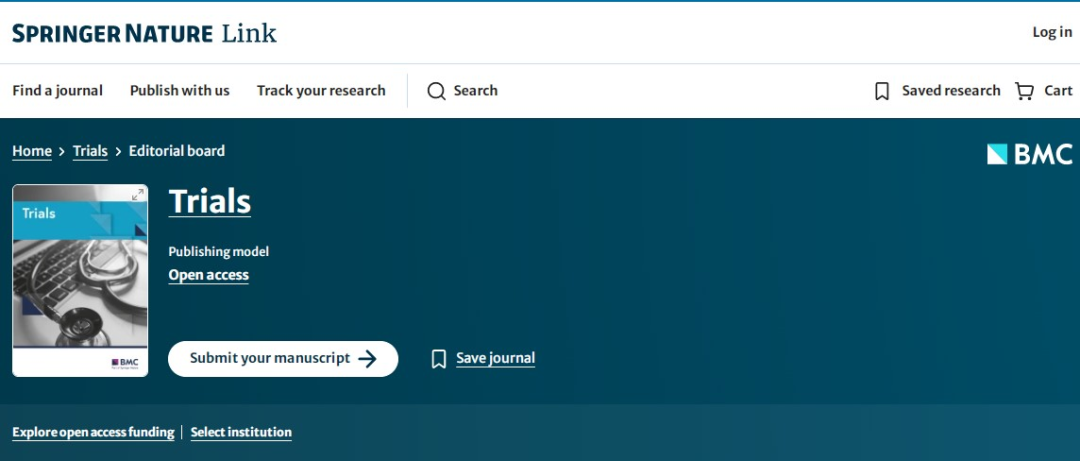Screen dimensions: 1080x461
Task: Click the Open access link
Action: pos(209,275)
